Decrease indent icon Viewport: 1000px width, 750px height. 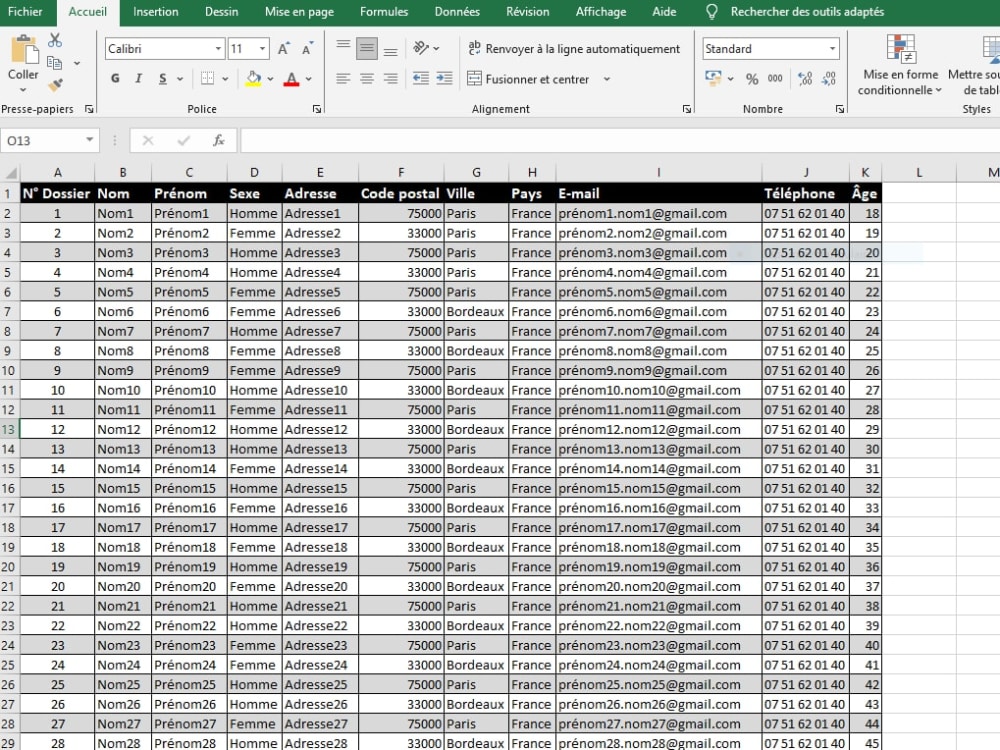(x=420, y=78)
